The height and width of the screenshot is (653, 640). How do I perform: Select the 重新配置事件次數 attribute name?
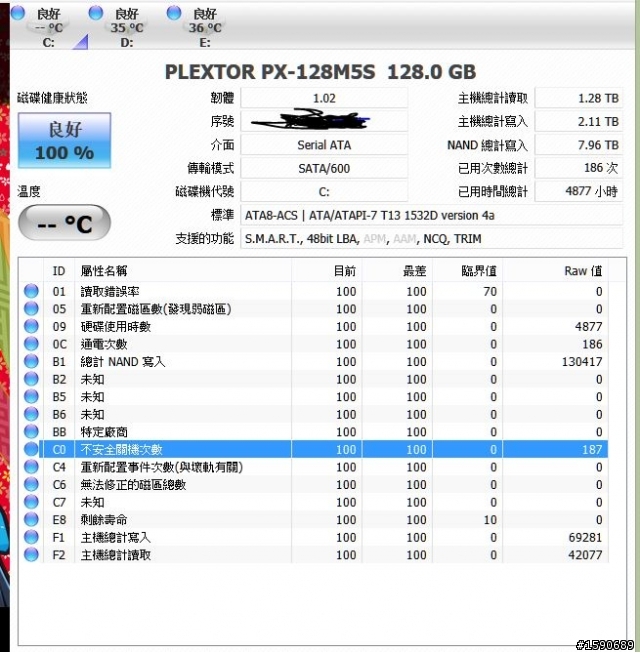[x=162, y=467]
